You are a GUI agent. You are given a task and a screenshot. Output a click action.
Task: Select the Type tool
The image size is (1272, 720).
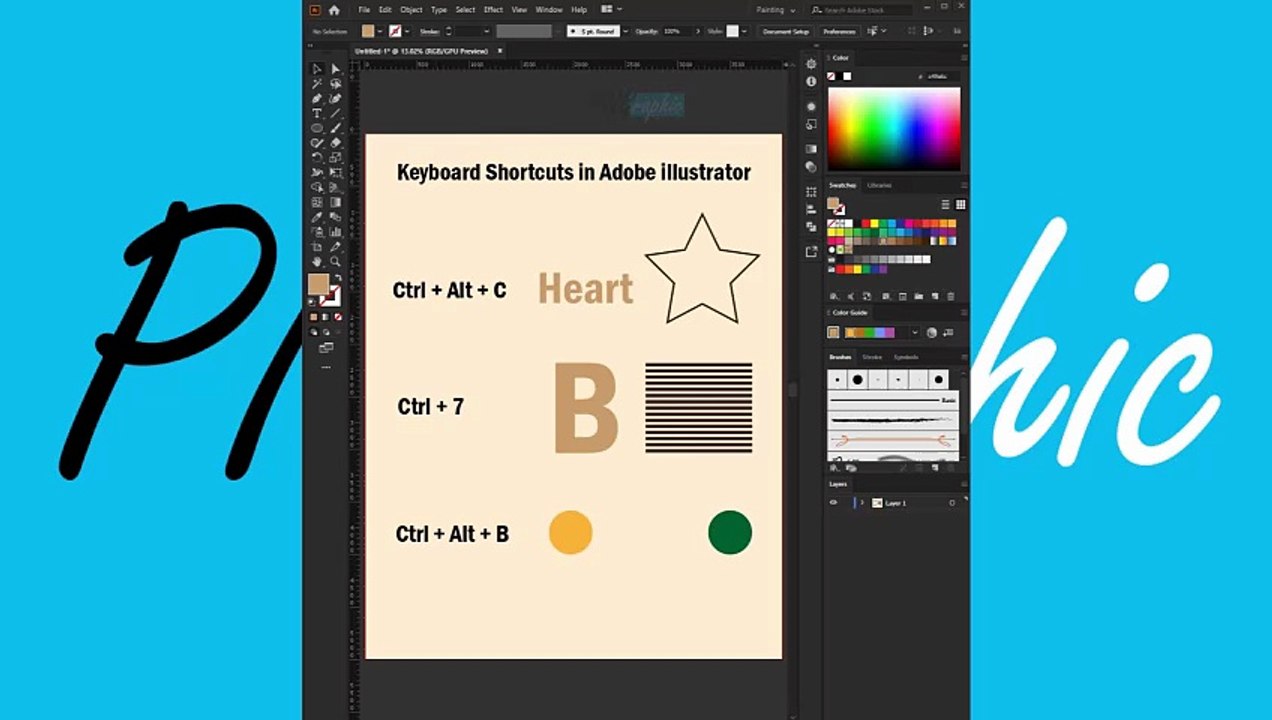317,113
